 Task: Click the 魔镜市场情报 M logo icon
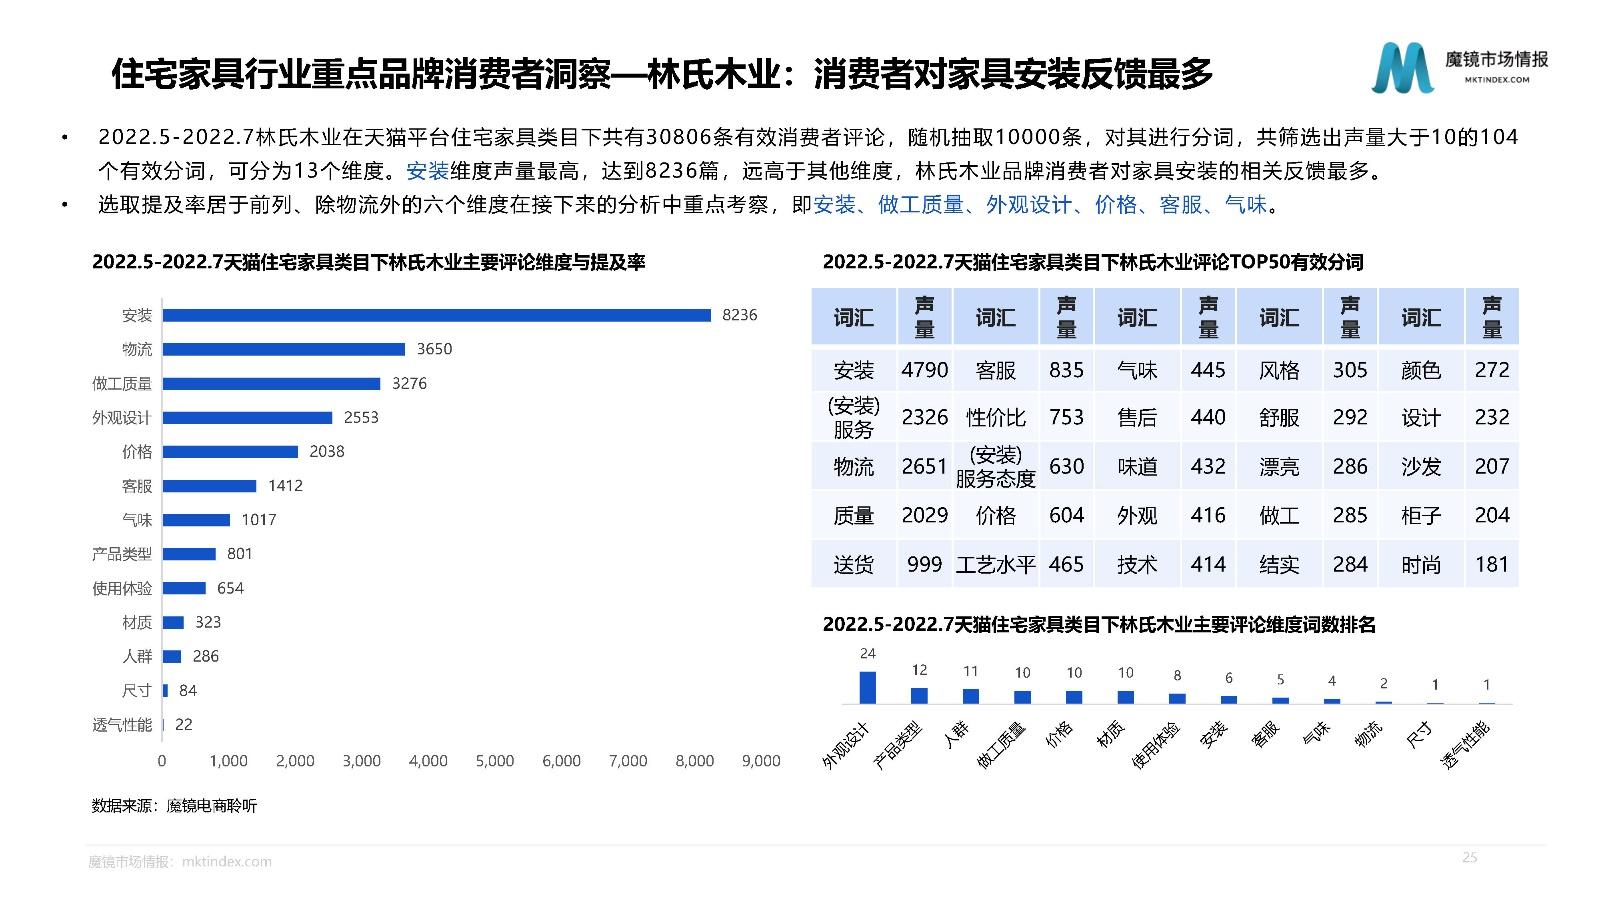pos(1402,68)
